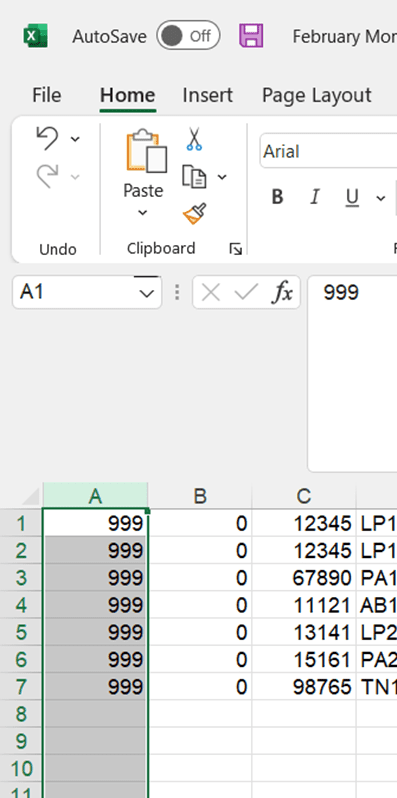
Task: Click the Cut scissors icon
Action: [194, 138]
